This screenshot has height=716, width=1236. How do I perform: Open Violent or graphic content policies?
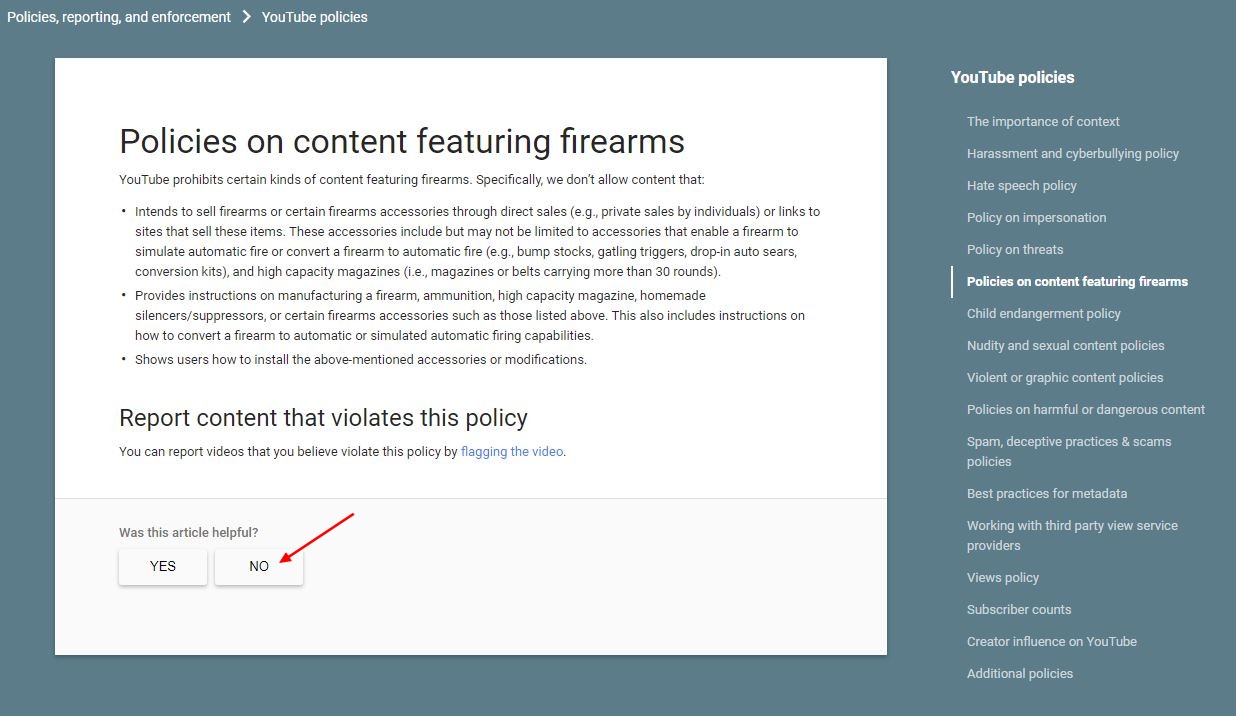tap(1065, 378)
